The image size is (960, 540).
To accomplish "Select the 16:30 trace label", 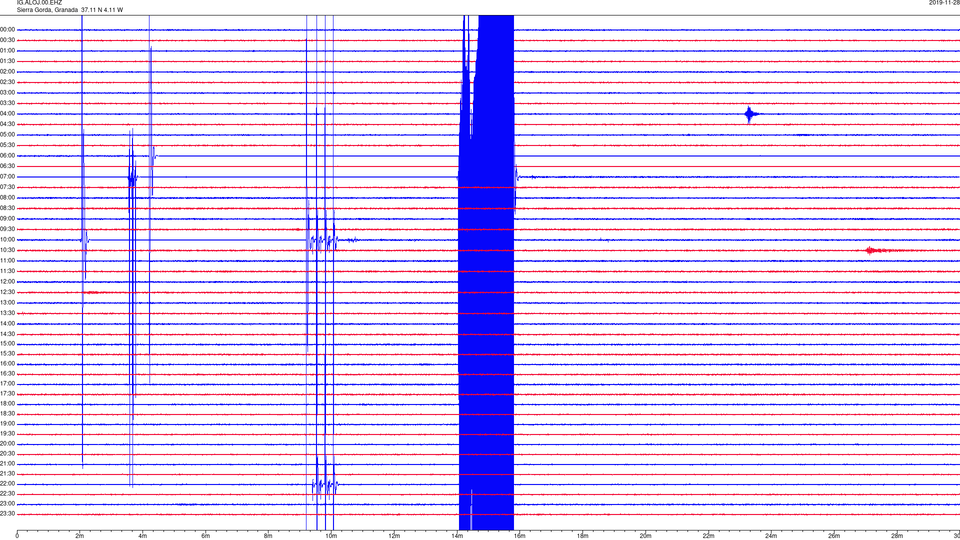I will point(7,373).
